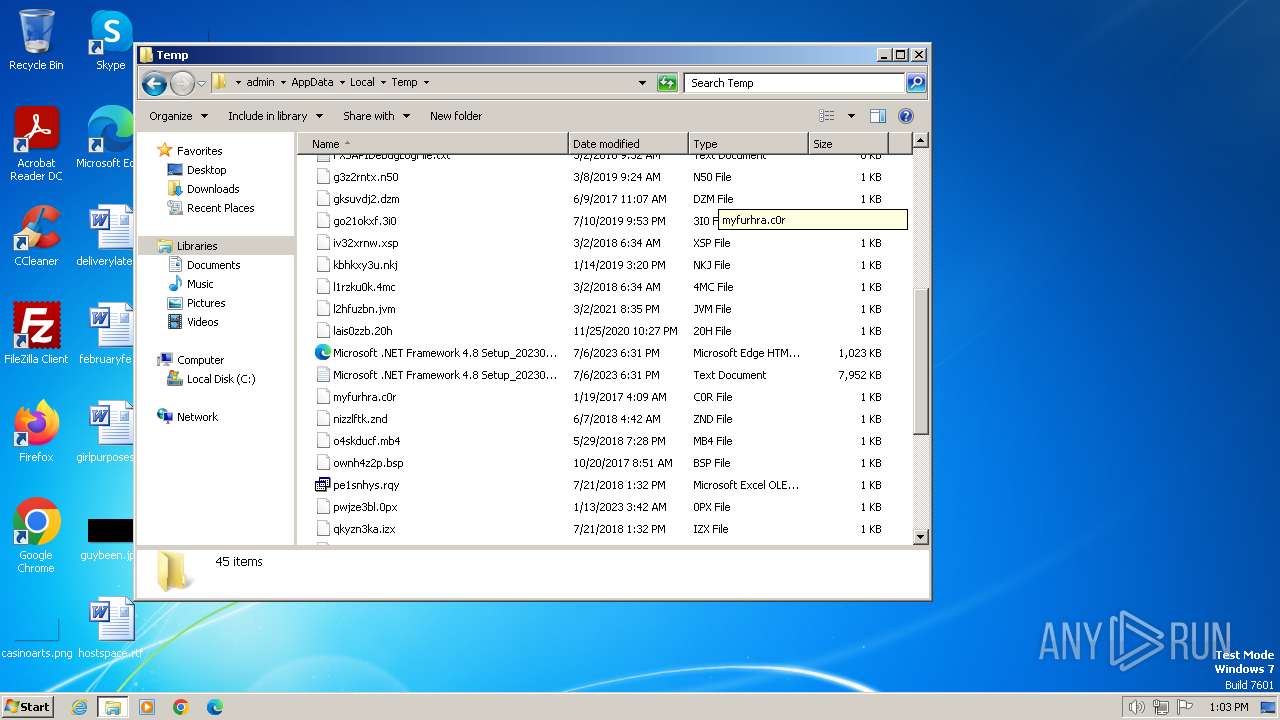Viewport: 1280px width, 720px height.
Task: Open Windows Media Player from the taskbar
Action: (x=147, y=707)
